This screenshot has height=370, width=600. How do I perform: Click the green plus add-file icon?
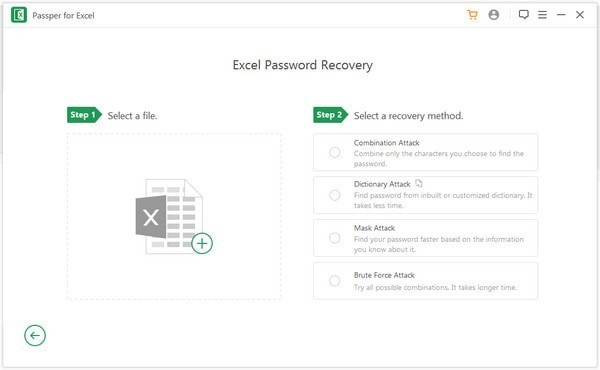[202, 243]
